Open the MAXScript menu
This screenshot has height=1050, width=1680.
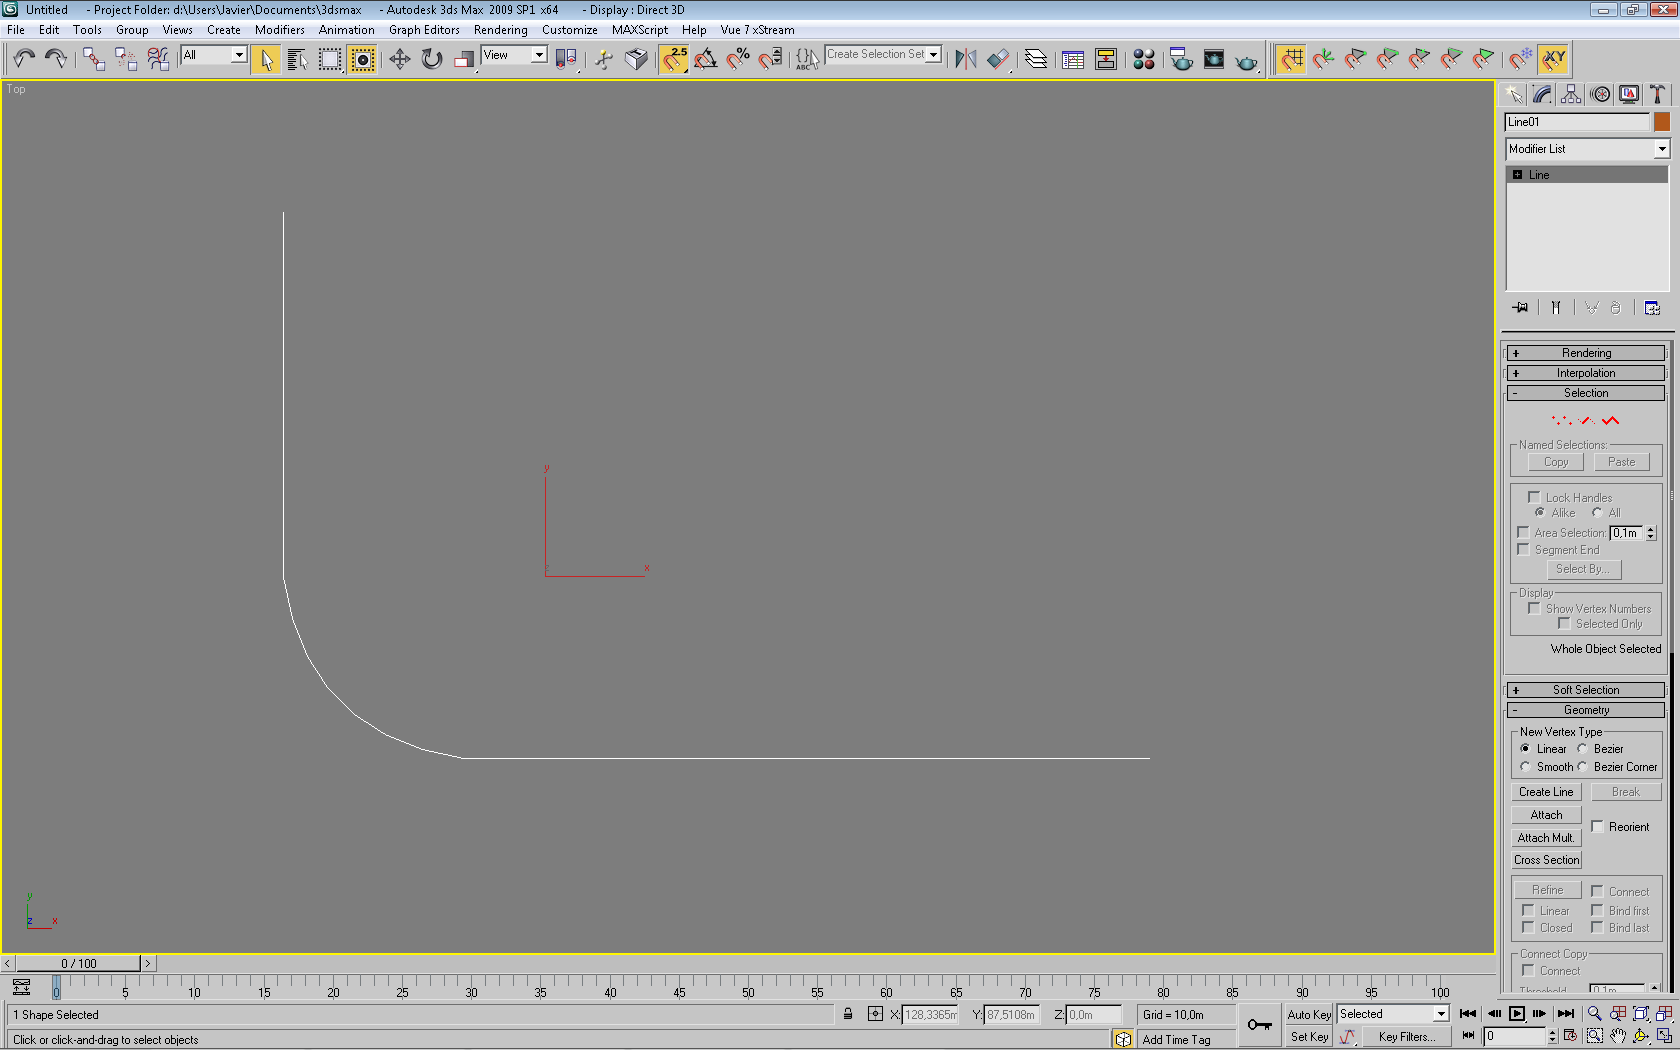tap(640, 30)
